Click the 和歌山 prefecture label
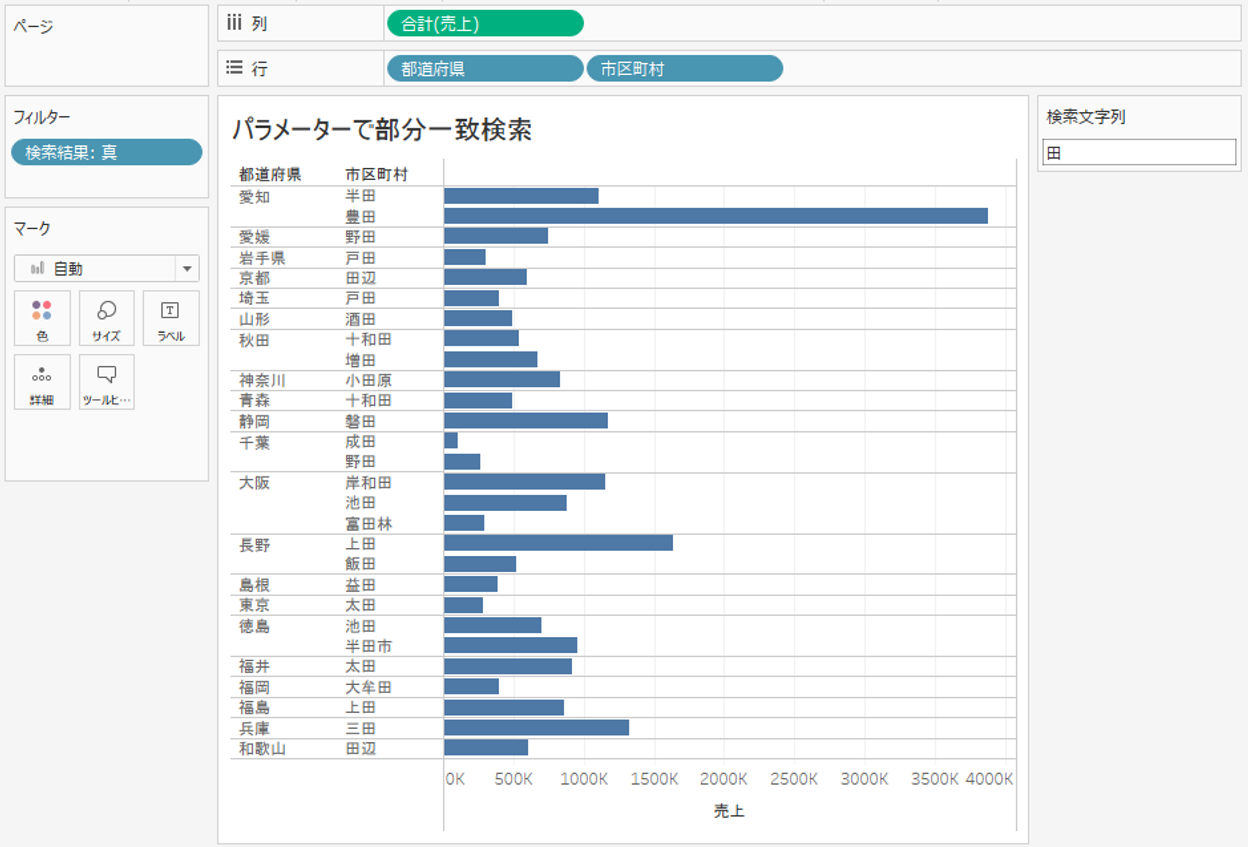Image resolution: width=1248 pixels, height=847 pixels. click(262, 748)
